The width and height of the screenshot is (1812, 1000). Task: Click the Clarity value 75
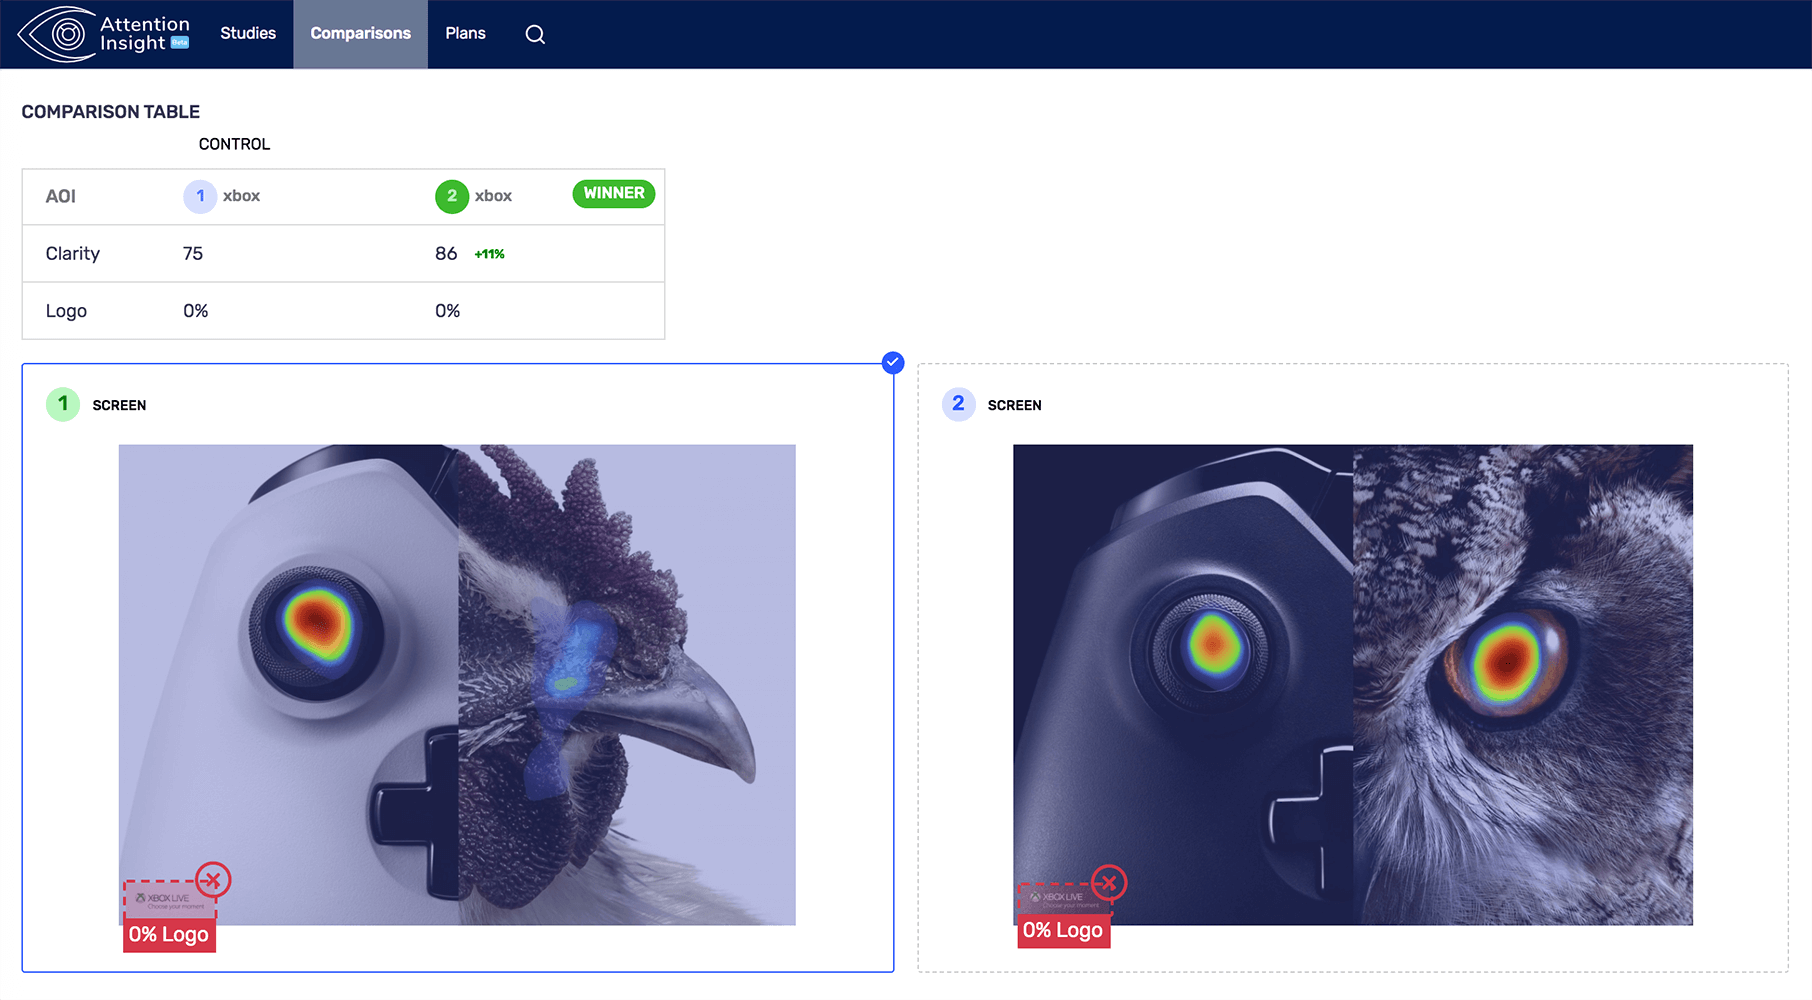(x=193, y=254)
